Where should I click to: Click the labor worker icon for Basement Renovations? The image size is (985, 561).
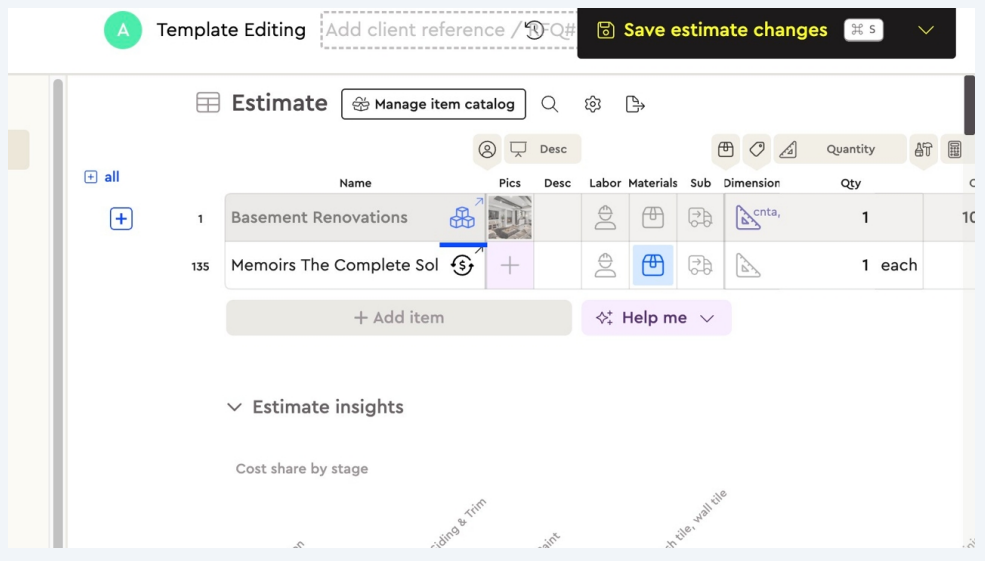click(x=605, y=218)
